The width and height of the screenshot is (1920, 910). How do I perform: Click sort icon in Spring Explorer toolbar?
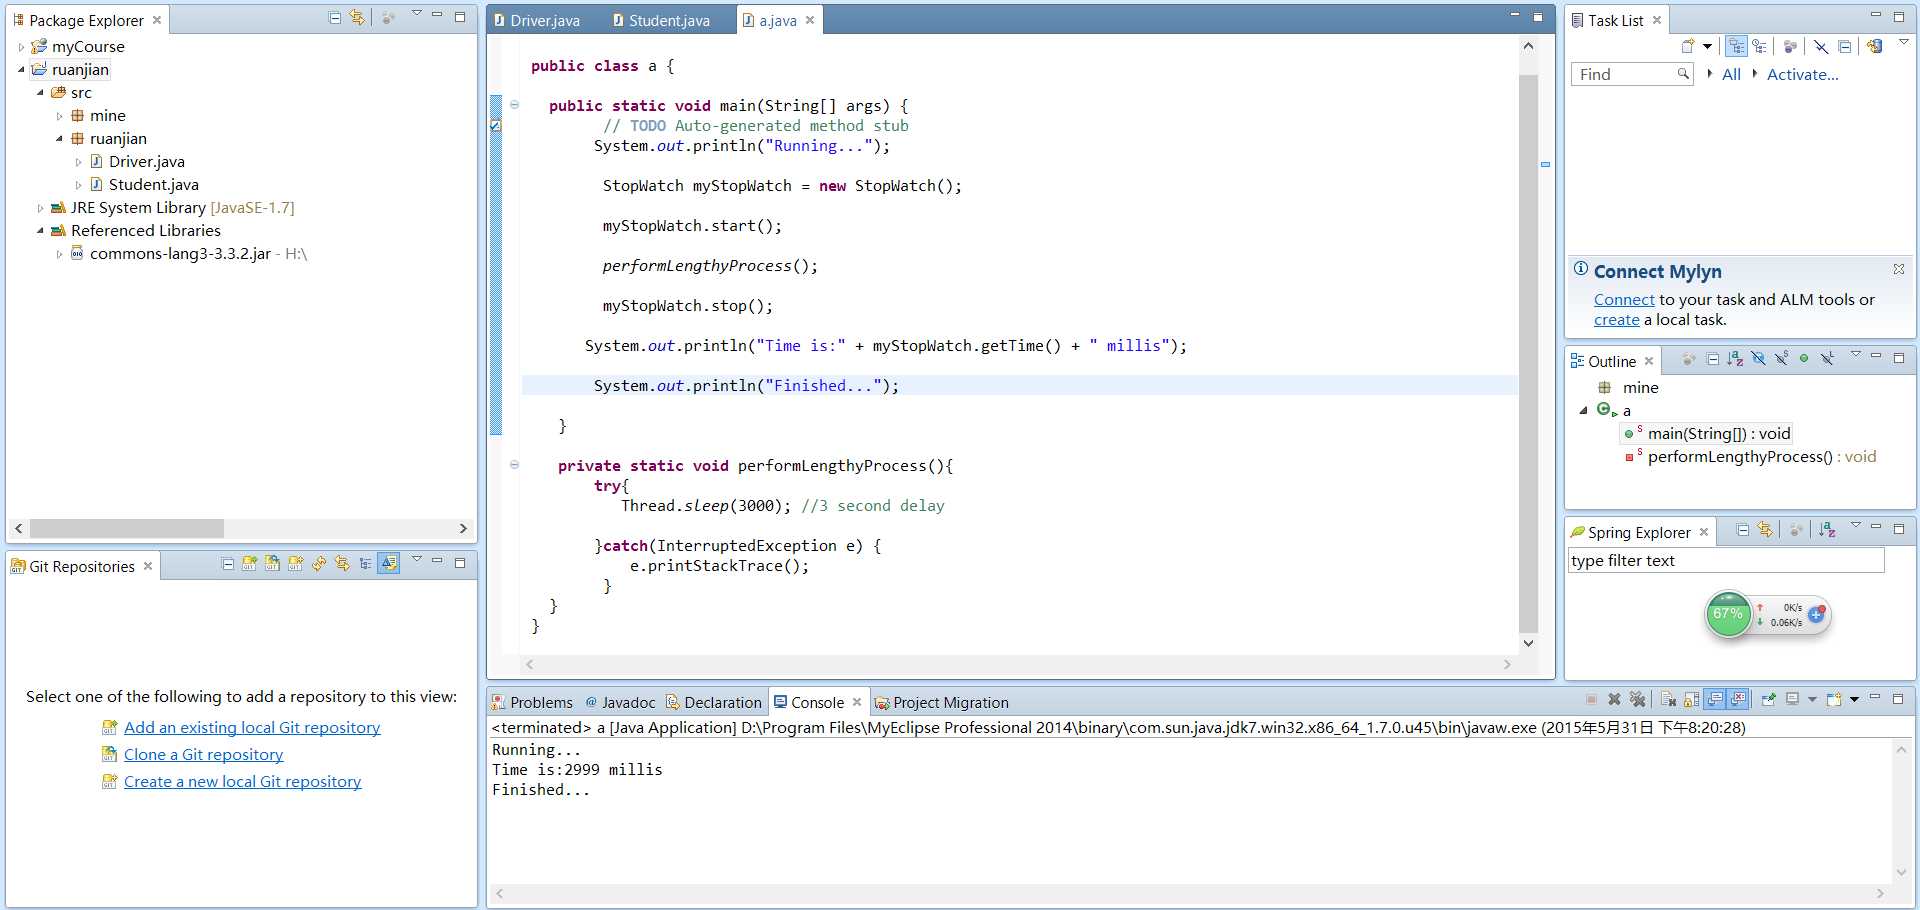click(1827, 530)
